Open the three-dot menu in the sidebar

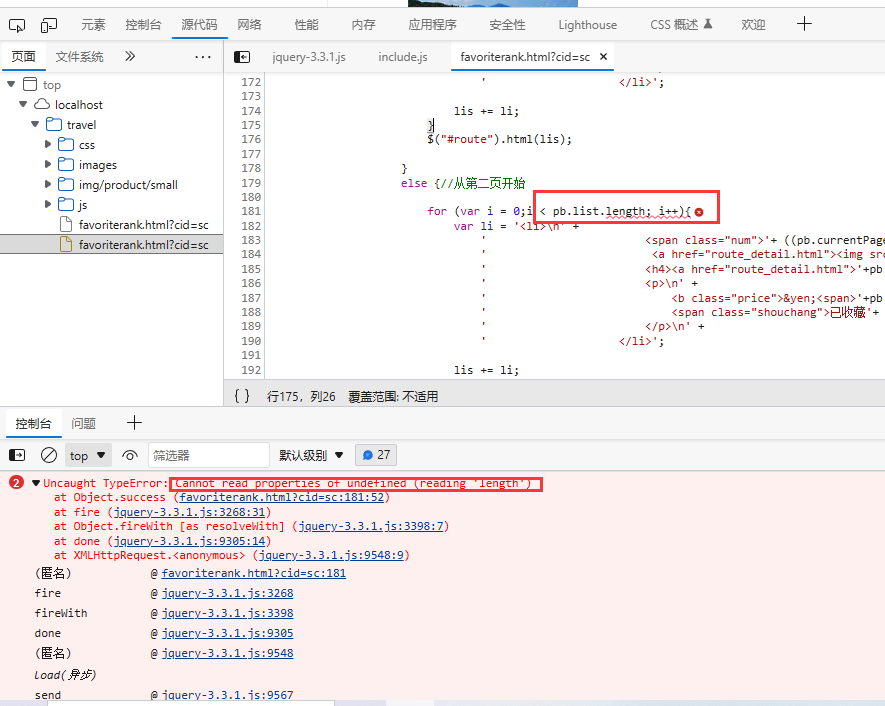203,57
